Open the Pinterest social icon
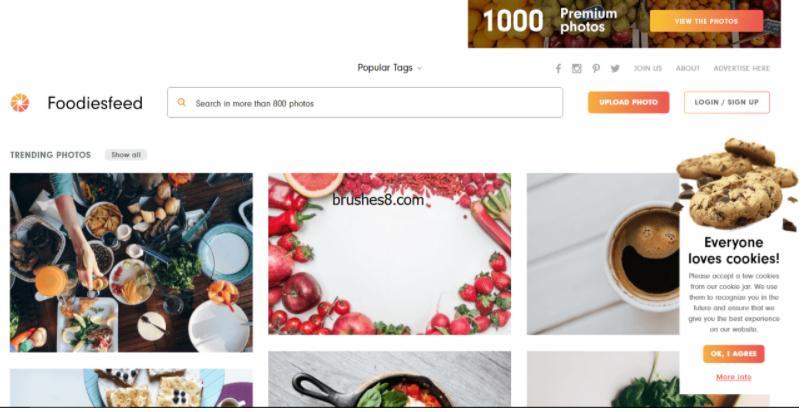This screenshot has height=412, width=803. point(596,68)
